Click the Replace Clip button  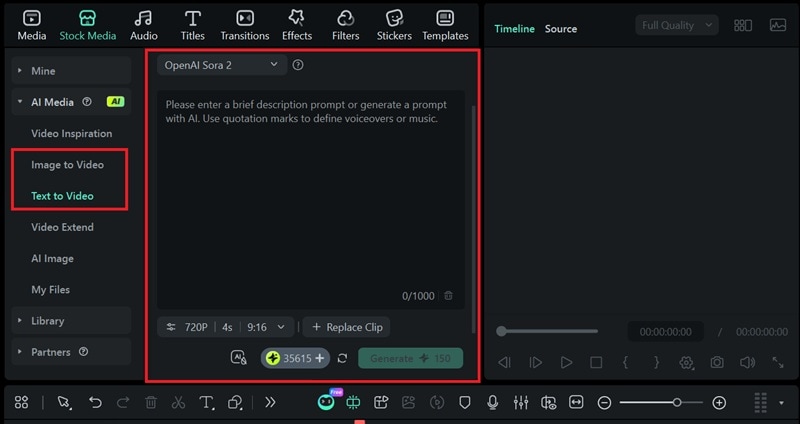tap(346, 327)
